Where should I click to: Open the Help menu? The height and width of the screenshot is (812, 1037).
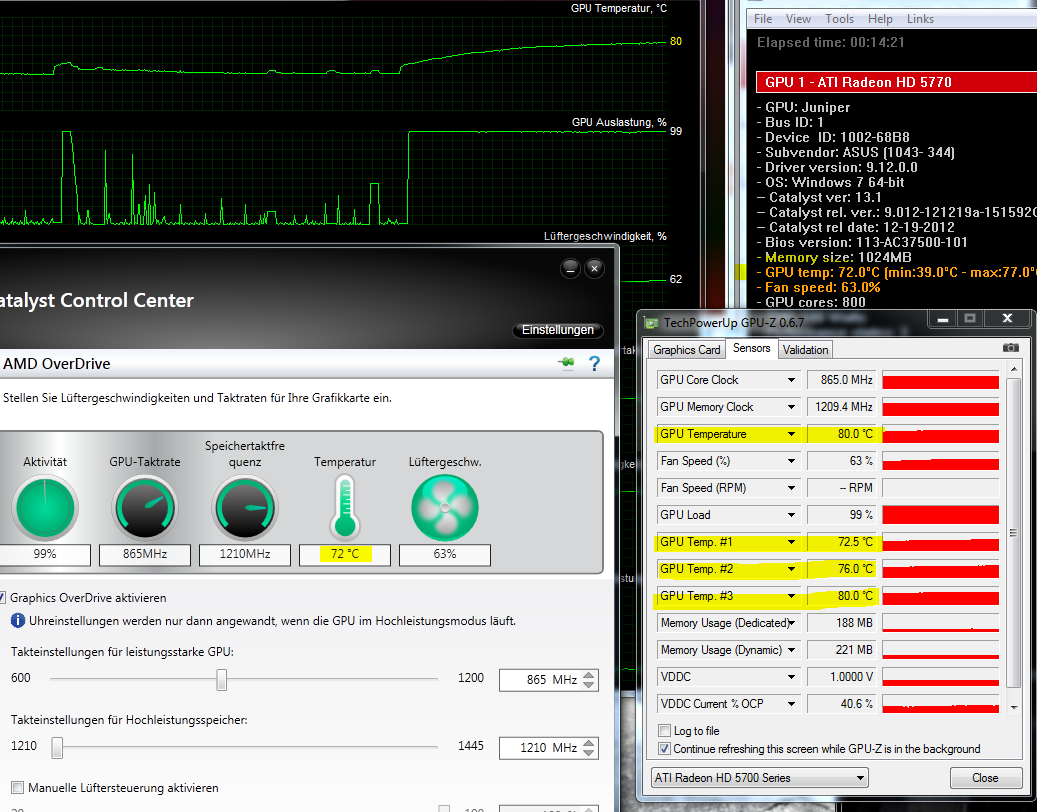pyautogui.click(x=880, y=19)
